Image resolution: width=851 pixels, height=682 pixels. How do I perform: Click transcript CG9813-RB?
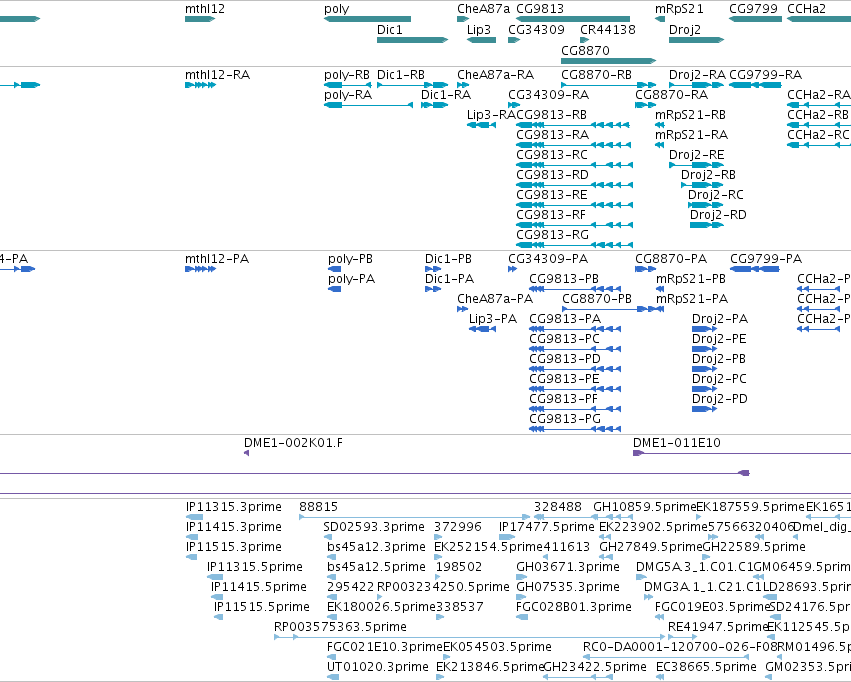point(573,125)
